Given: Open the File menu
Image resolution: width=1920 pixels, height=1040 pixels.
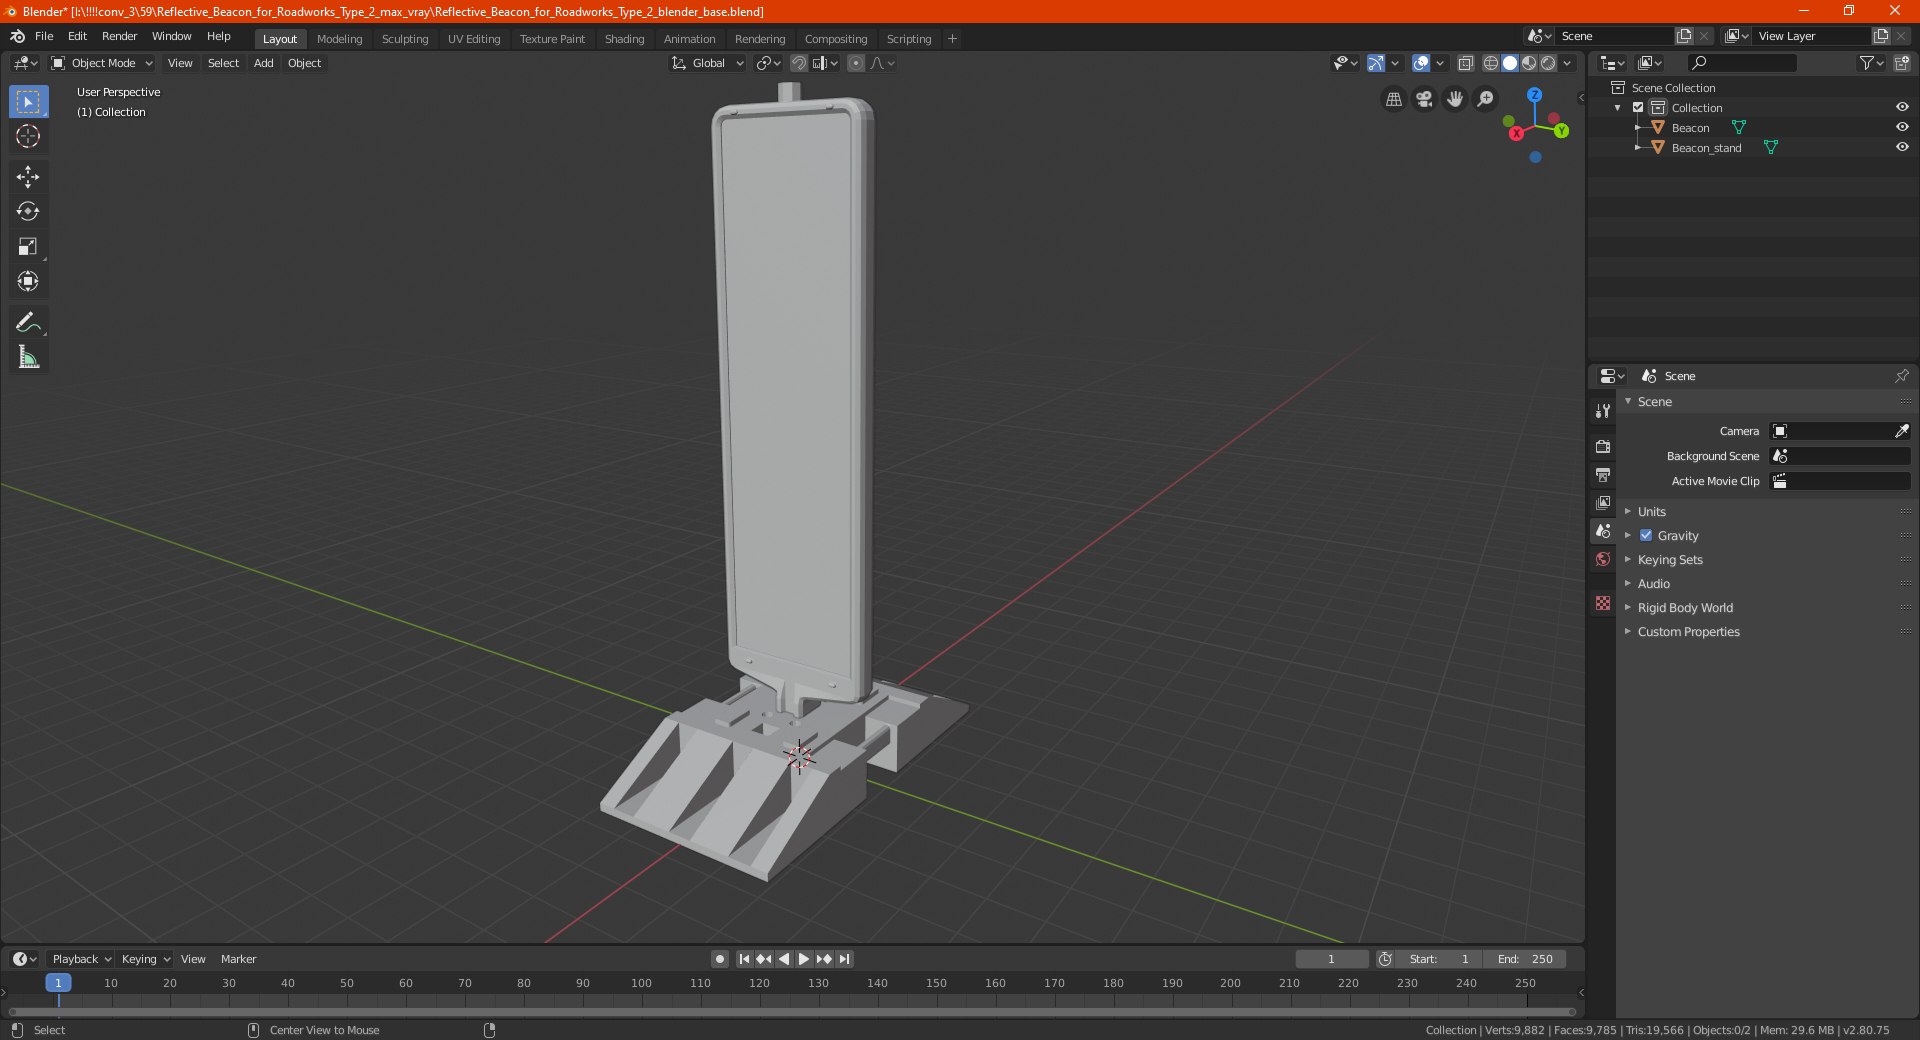Looking at the screenshot, I should [44, 36].
